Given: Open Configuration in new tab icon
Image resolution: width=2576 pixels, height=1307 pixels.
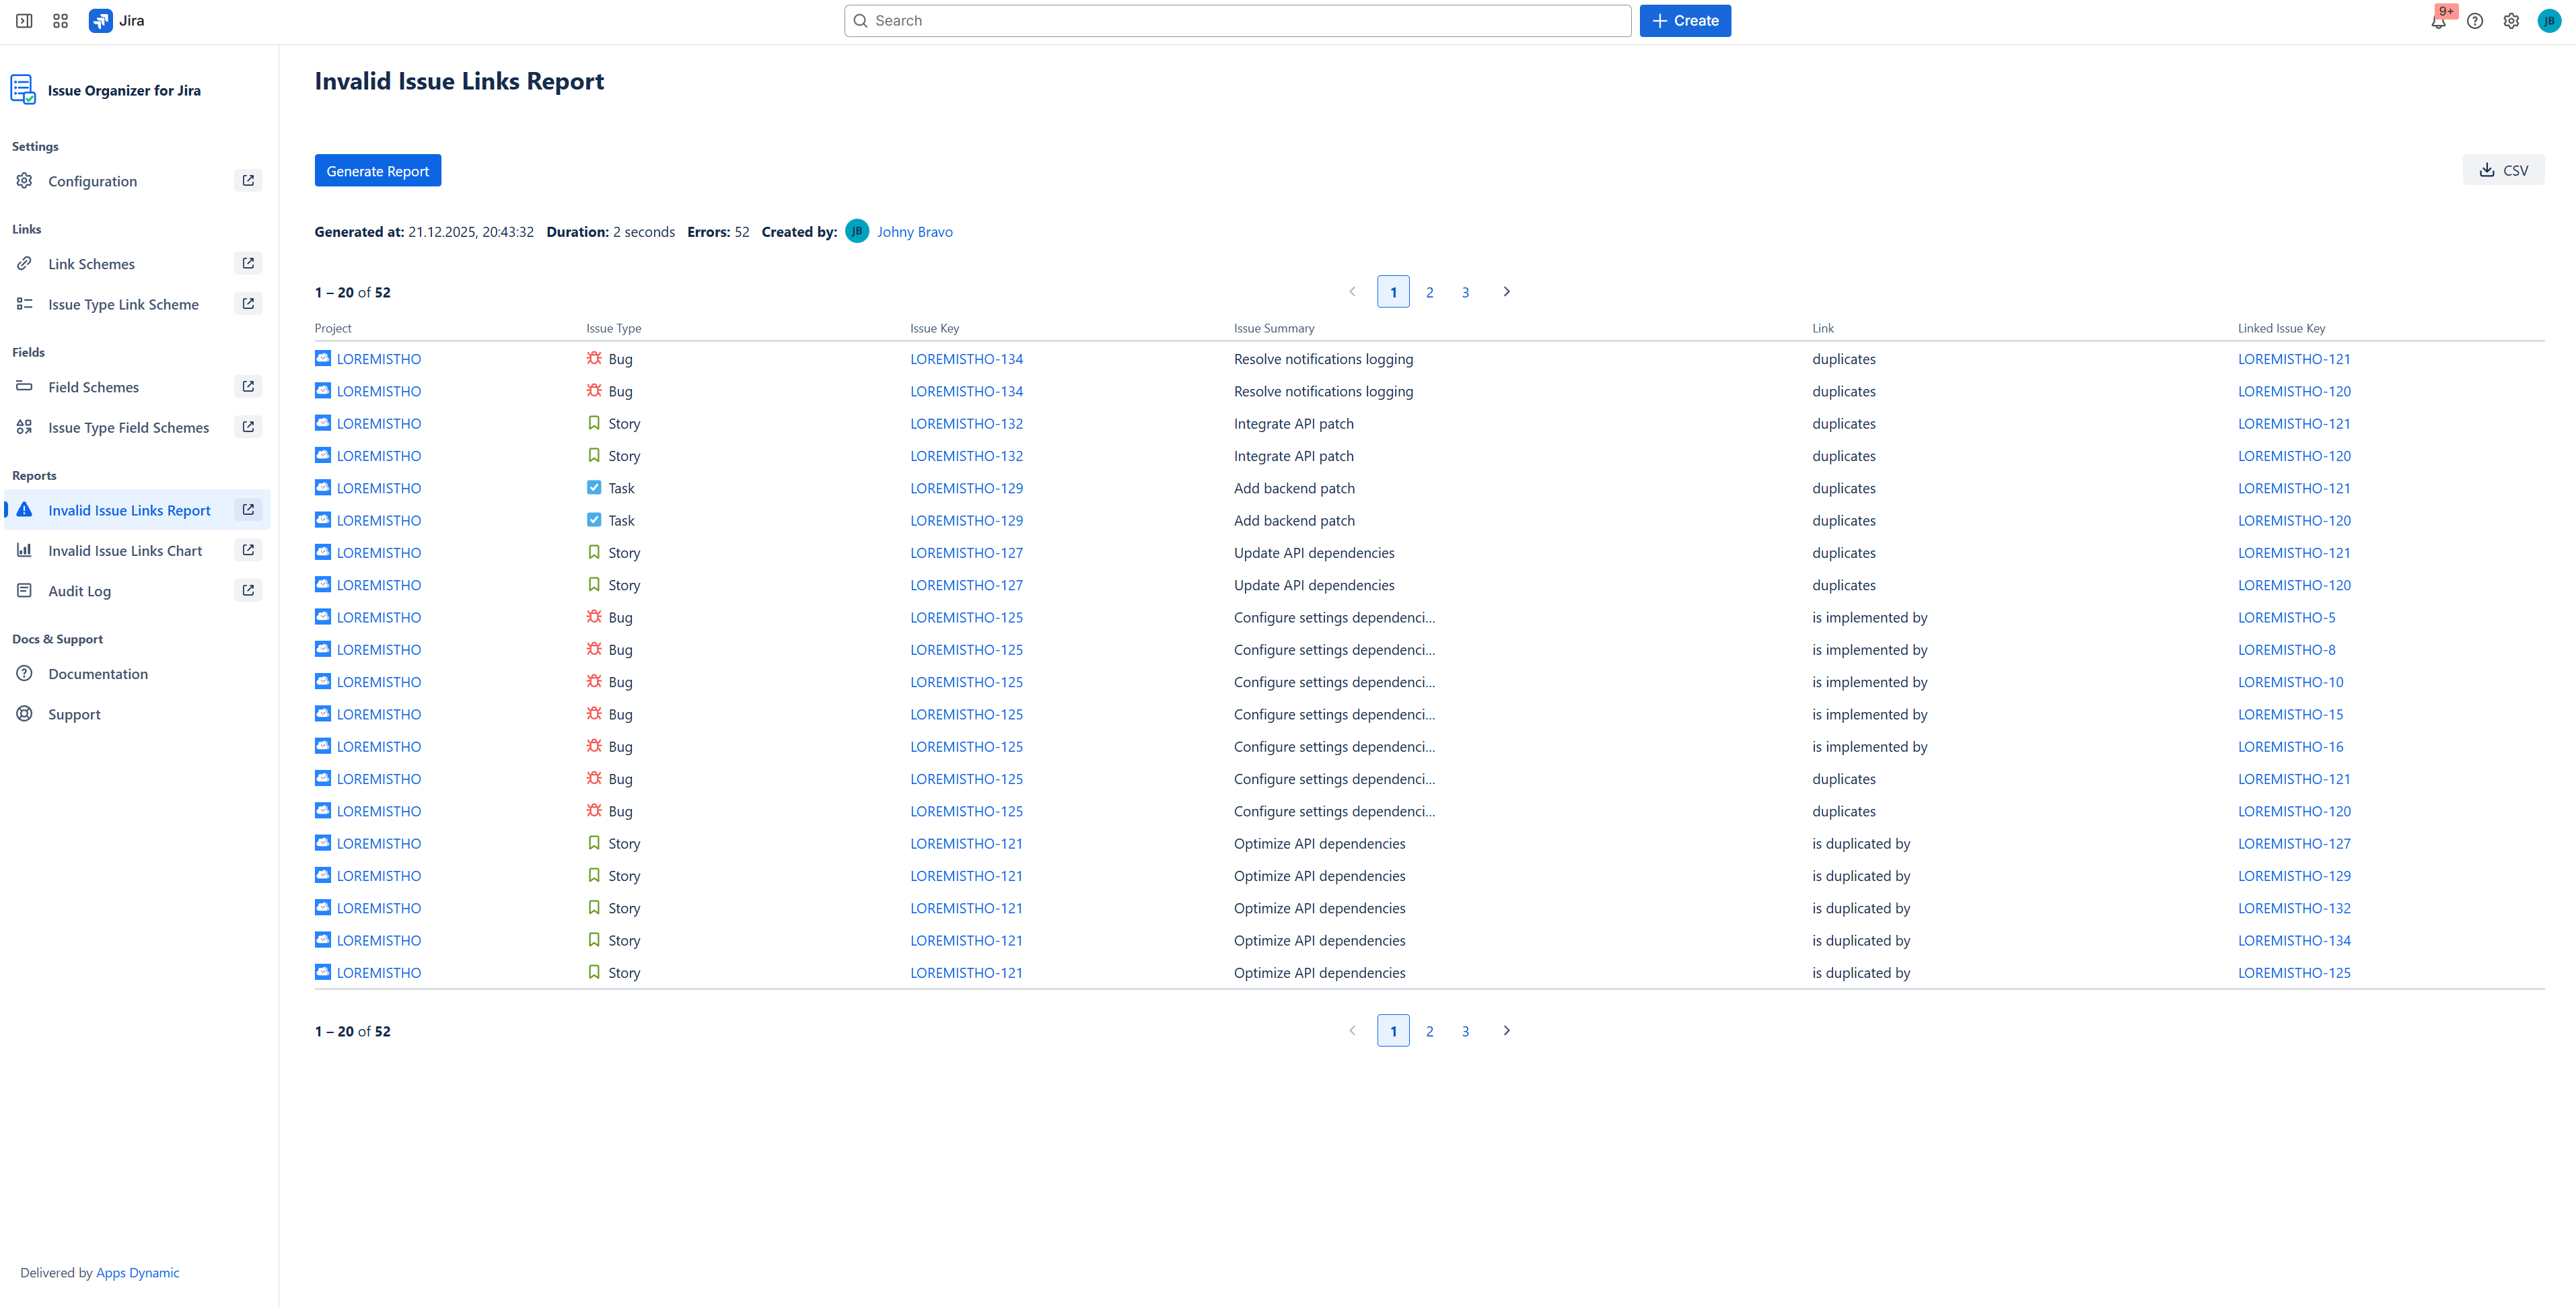Looking at the screenshot, I should coord(248,181).
